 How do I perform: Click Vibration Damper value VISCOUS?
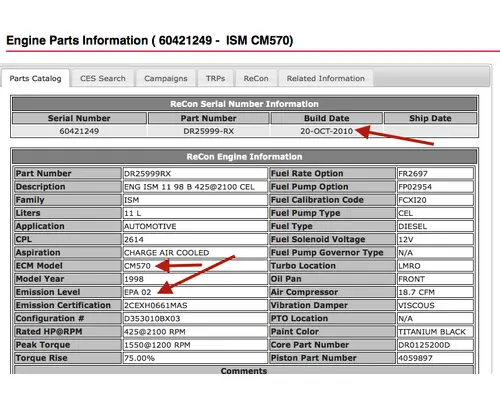coord(435,305)
